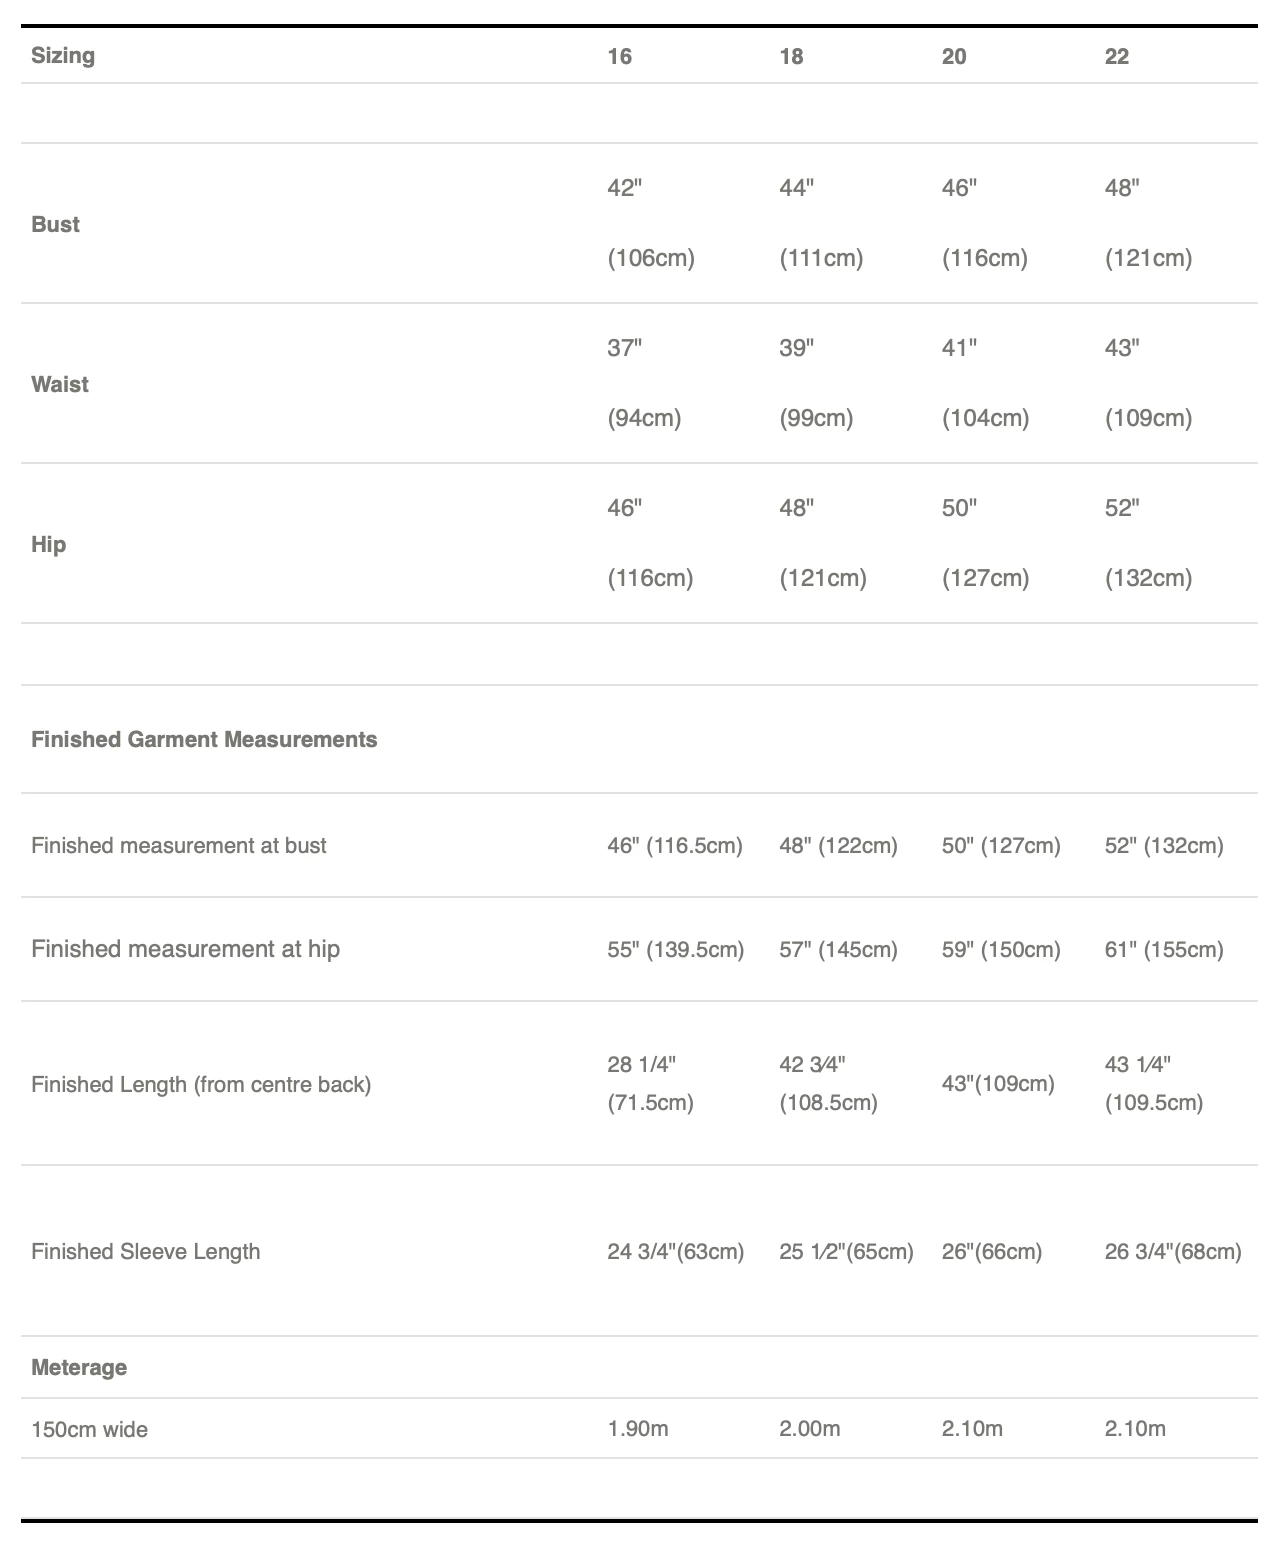Select size 22 column header
This screenshot has width=1288, height=1554.
tap(1116, 57)
